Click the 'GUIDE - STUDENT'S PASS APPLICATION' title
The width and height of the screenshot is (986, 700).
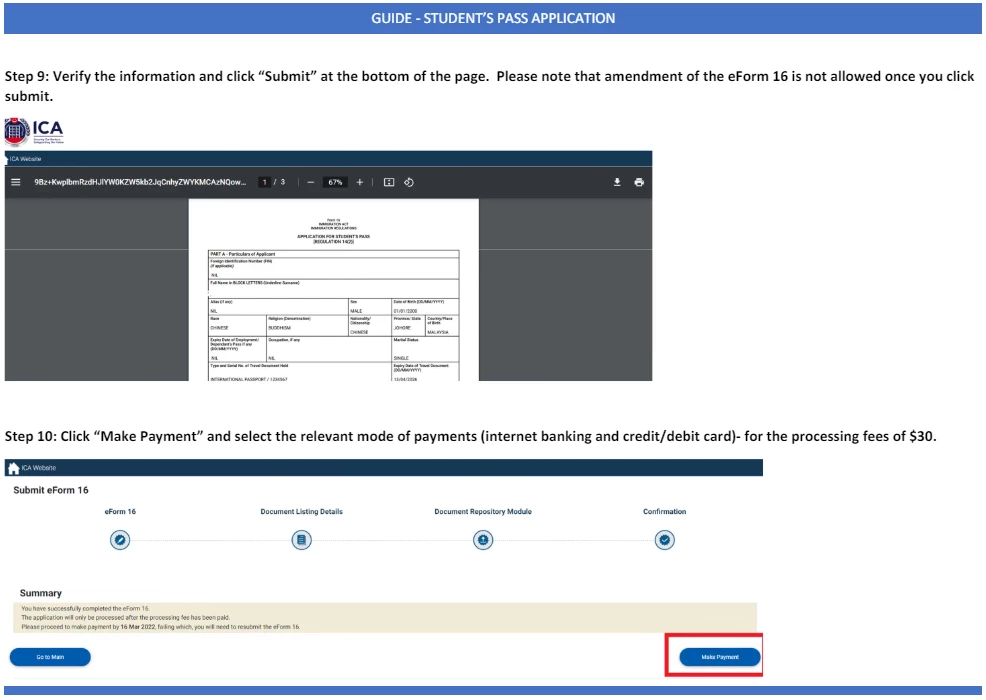point(493,18)
